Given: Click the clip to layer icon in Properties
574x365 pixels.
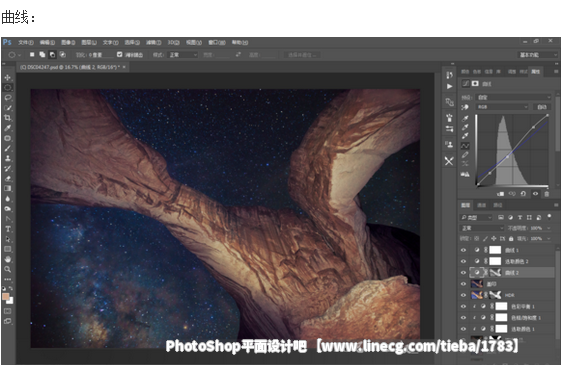Looking at the screenshot, I should click(x=500, y=194).
